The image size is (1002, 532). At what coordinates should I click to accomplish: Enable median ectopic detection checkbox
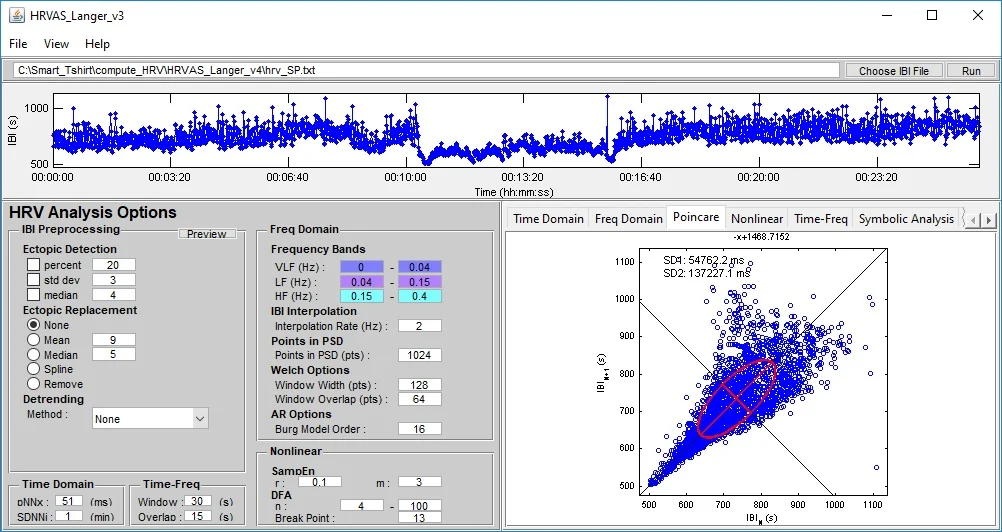(x=33, y=295)
